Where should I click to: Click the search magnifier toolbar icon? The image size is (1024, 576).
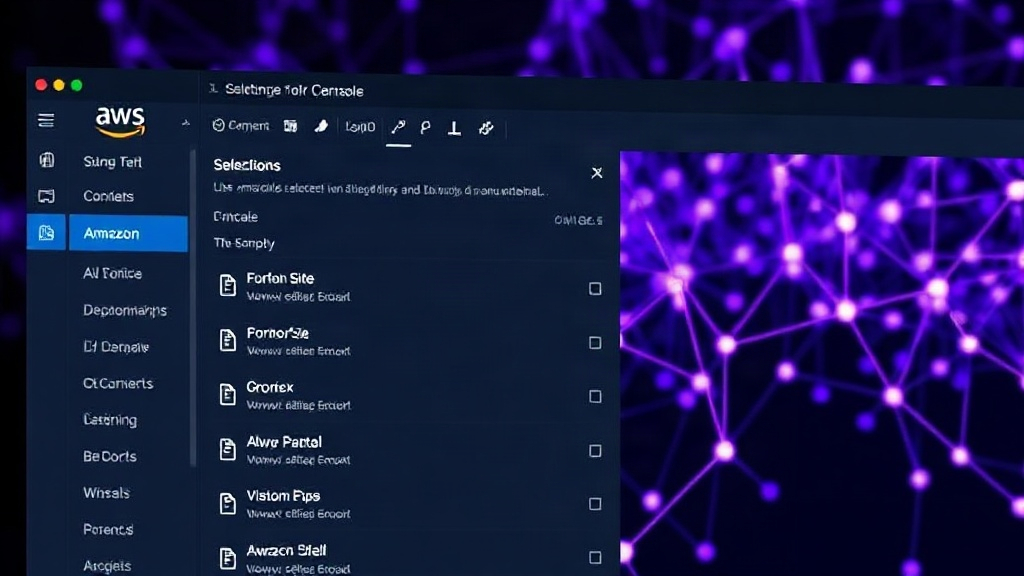[x=425, y=127]
